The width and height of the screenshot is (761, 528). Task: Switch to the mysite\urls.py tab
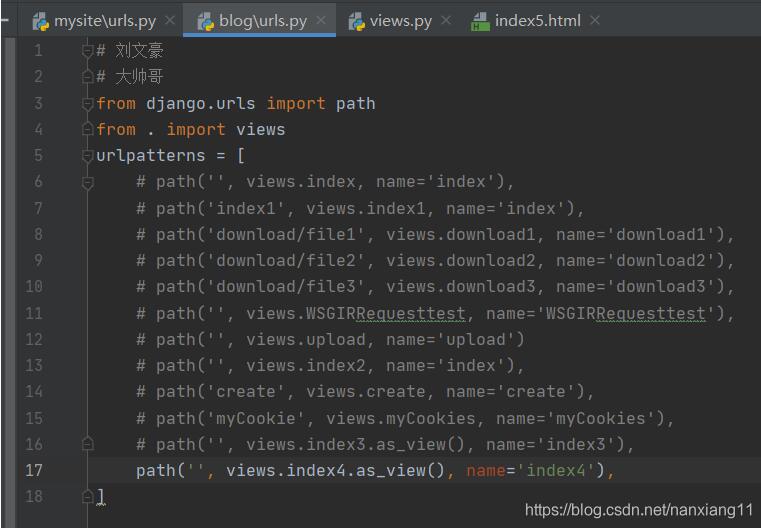(105, 20)
